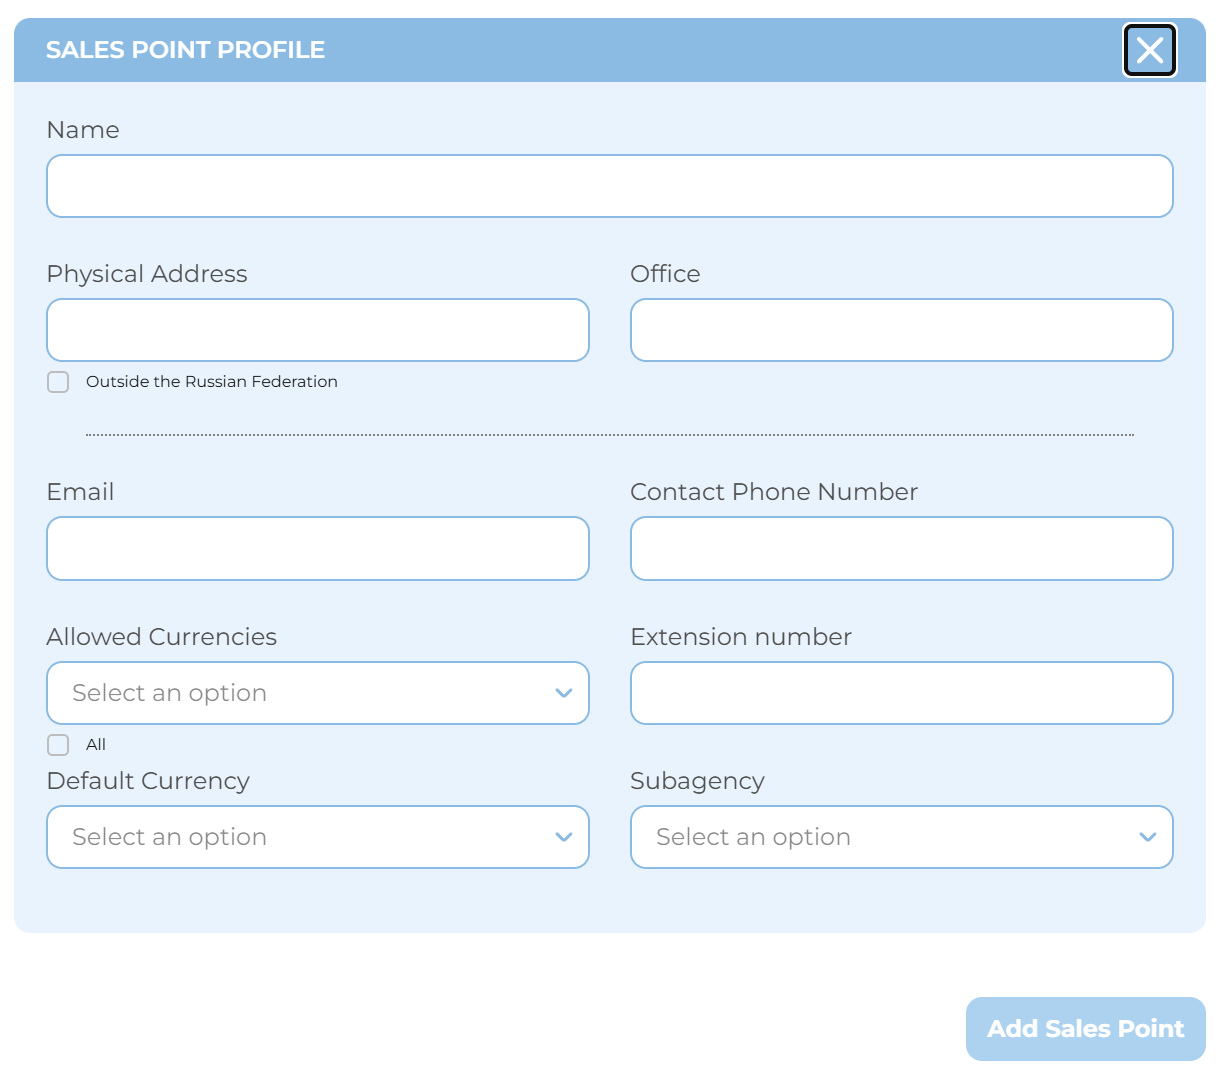Focus the Extension number field
Viewport: 1220px width, 1076px height.
[901, 693]
